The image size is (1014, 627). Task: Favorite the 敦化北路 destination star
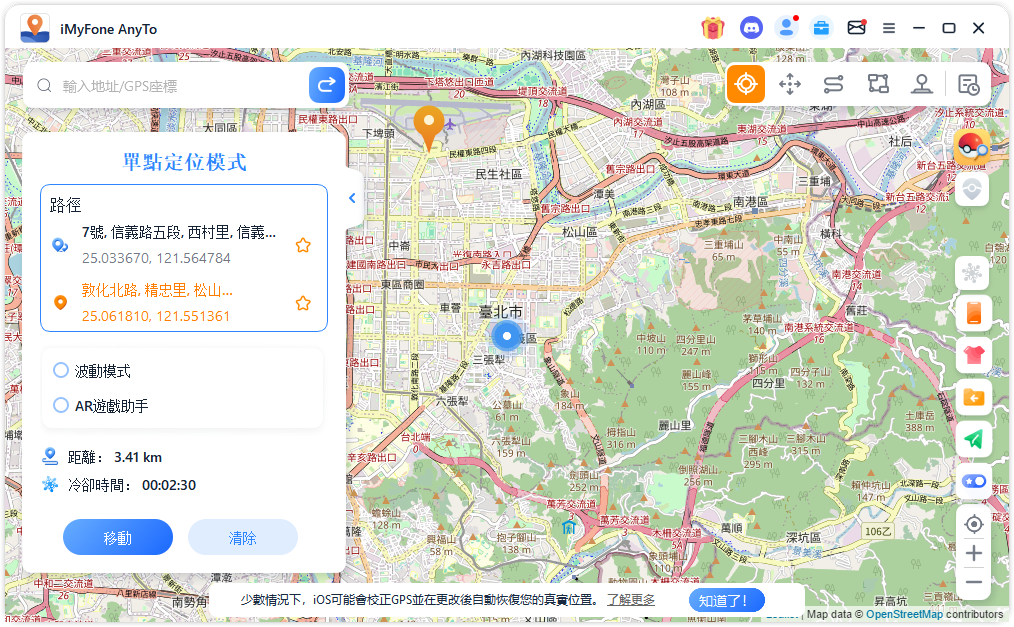(303, 303)
